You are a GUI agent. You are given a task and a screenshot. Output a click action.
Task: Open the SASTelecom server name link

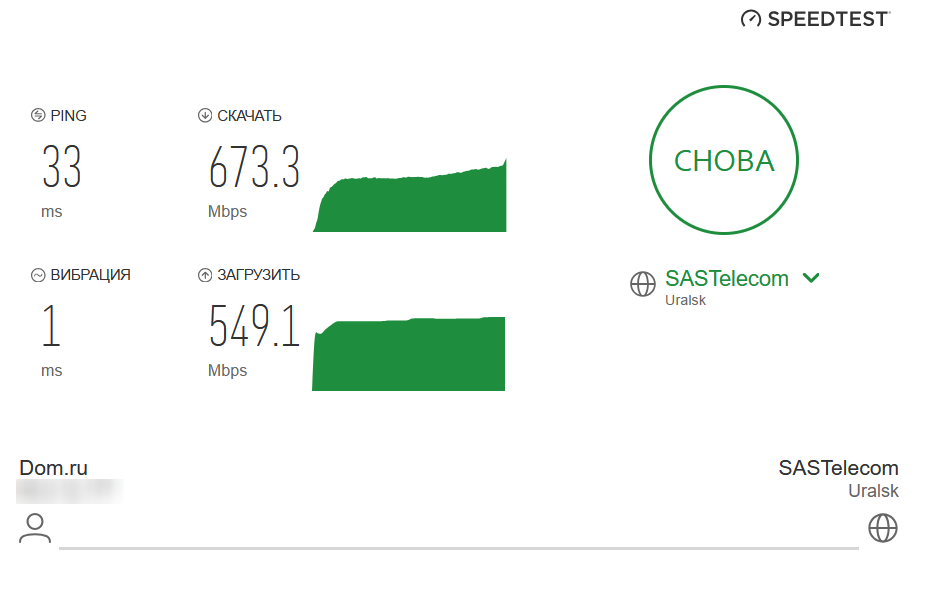point(727,278)
